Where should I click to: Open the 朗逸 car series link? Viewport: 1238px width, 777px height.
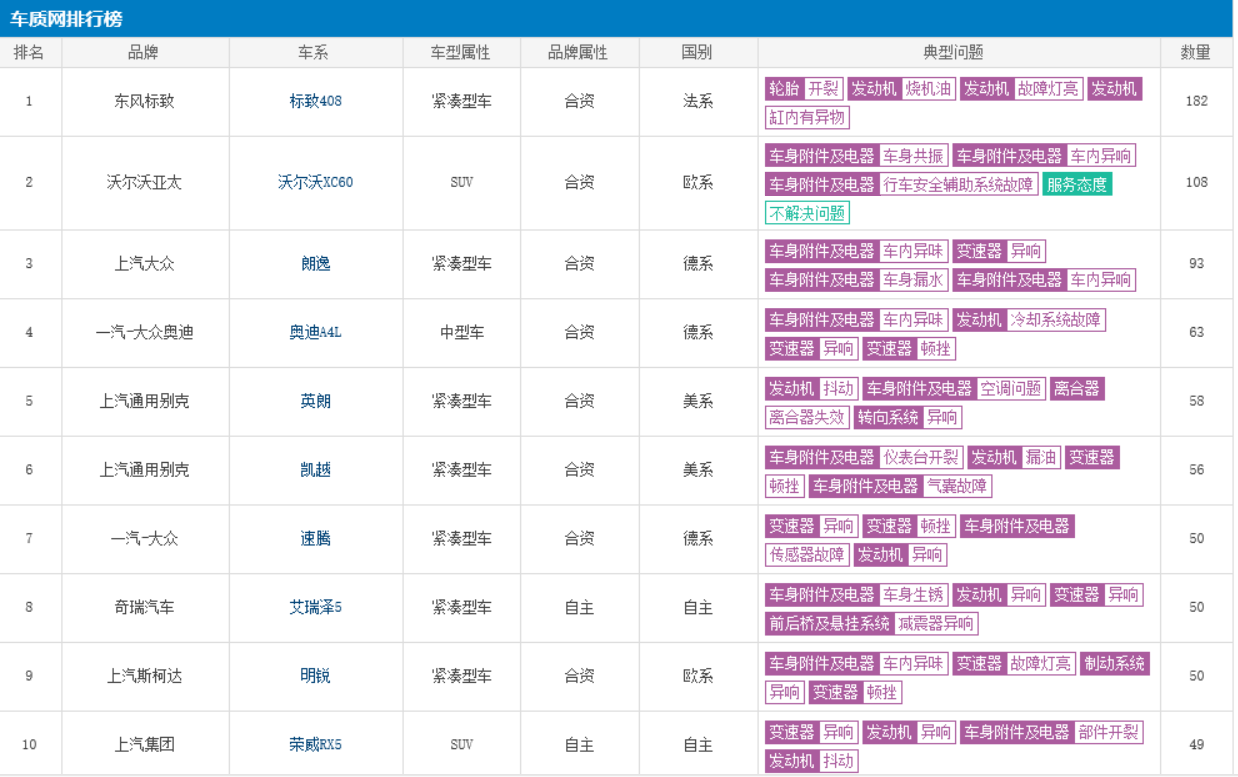tap(315, 263)
